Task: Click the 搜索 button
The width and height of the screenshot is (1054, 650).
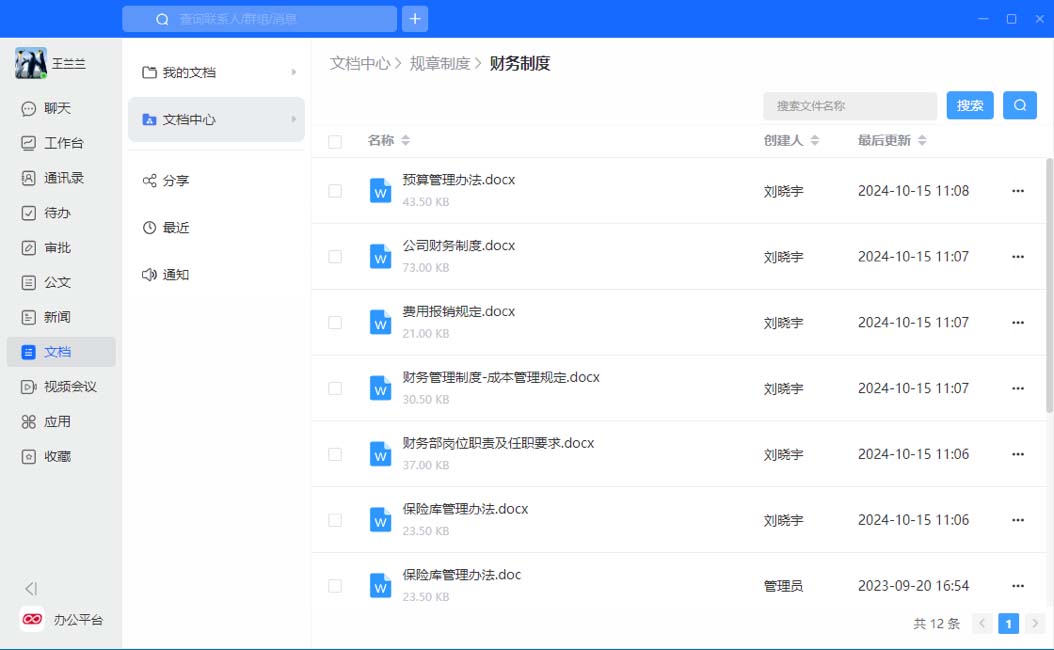Action: tap(970, 106)
